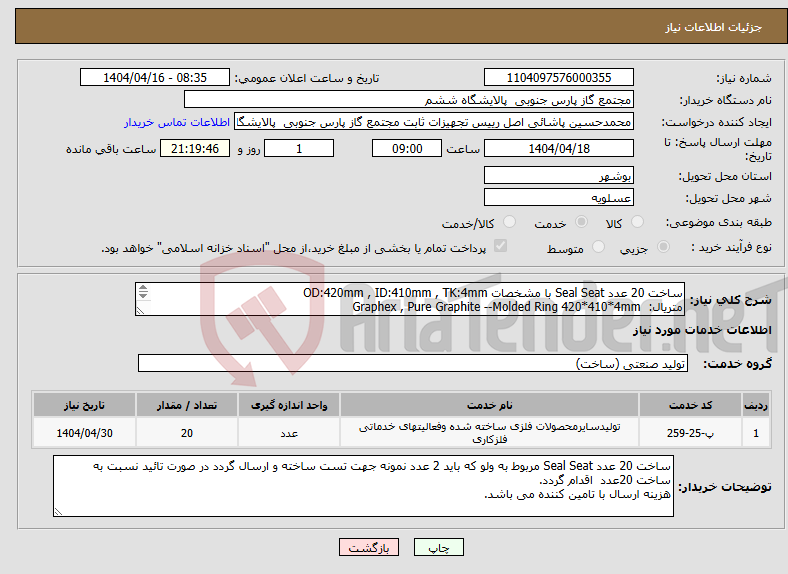Image resolution: width=788 pixels, height=574 pixels.
Task: Click the general description text area
Action: pyautogui.click(x=410, y=299)
